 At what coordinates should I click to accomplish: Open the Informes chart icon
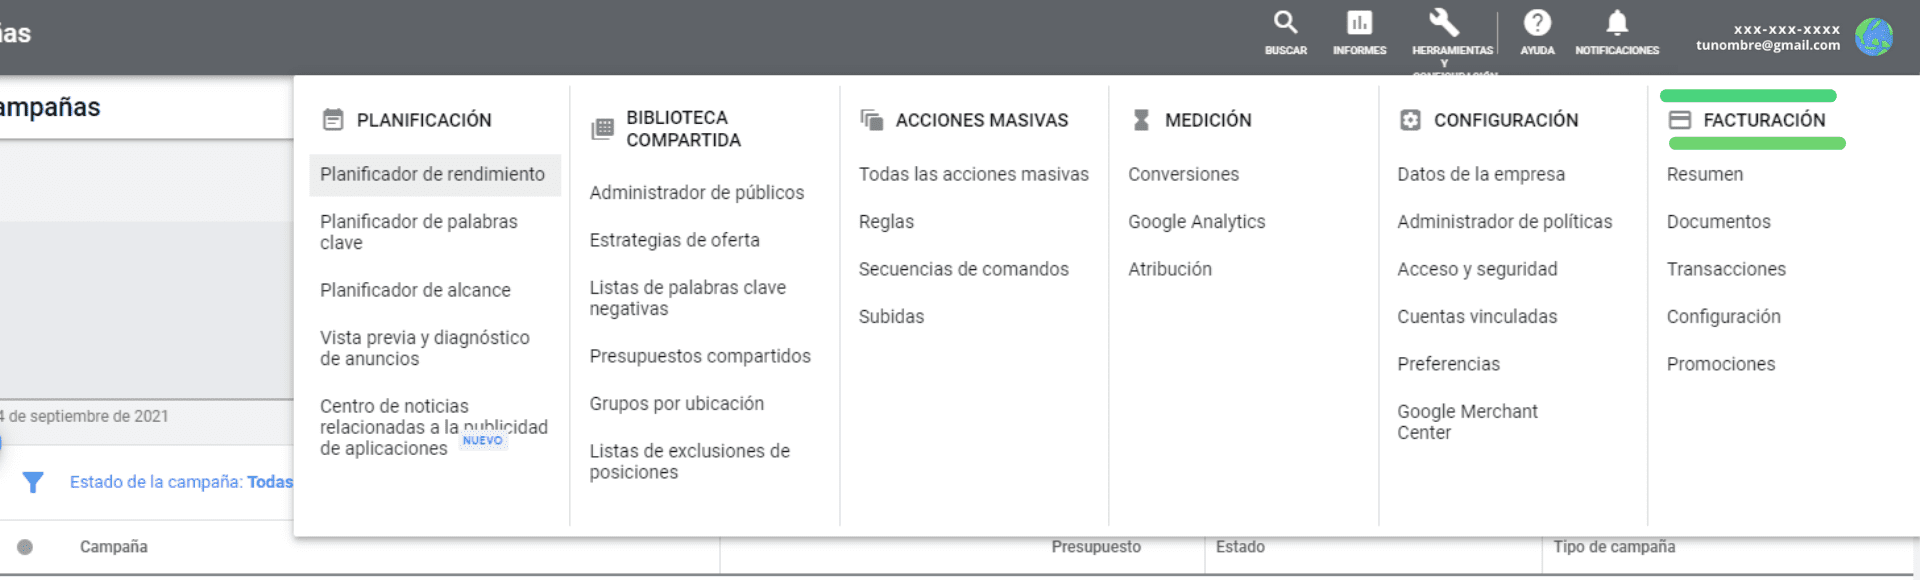pos(1359,23)
